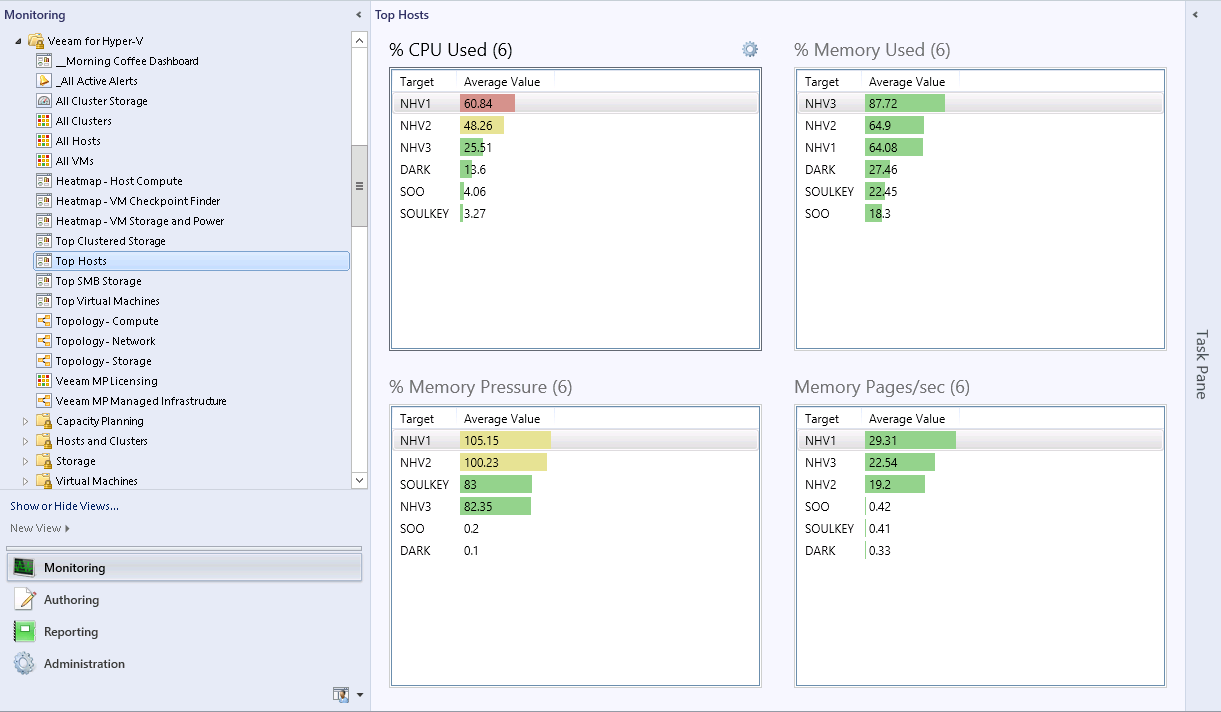Click the Reporting workspace icon

24,632
